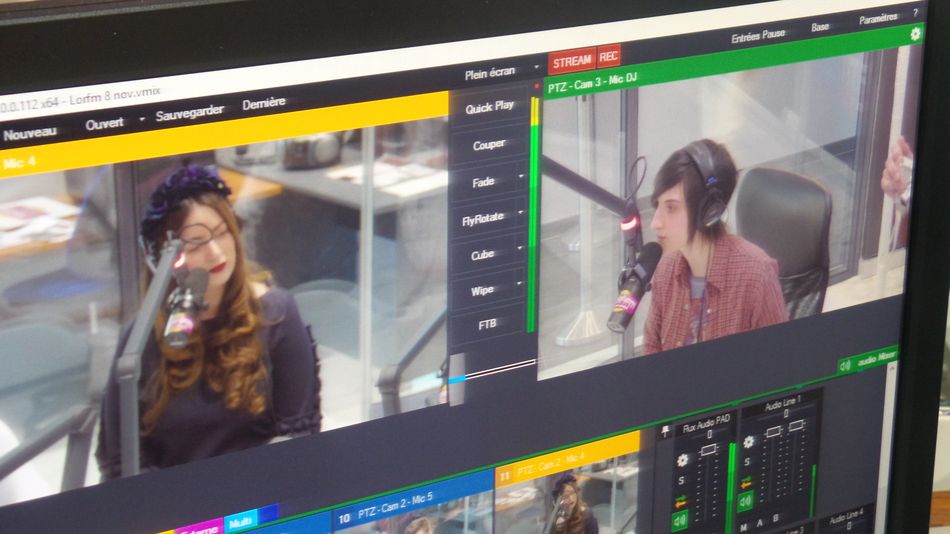Viewport: 950px width, 534px height.
Task: Click the routing arrows icon of Audio Line 1
Action: (x=746, y=482)
